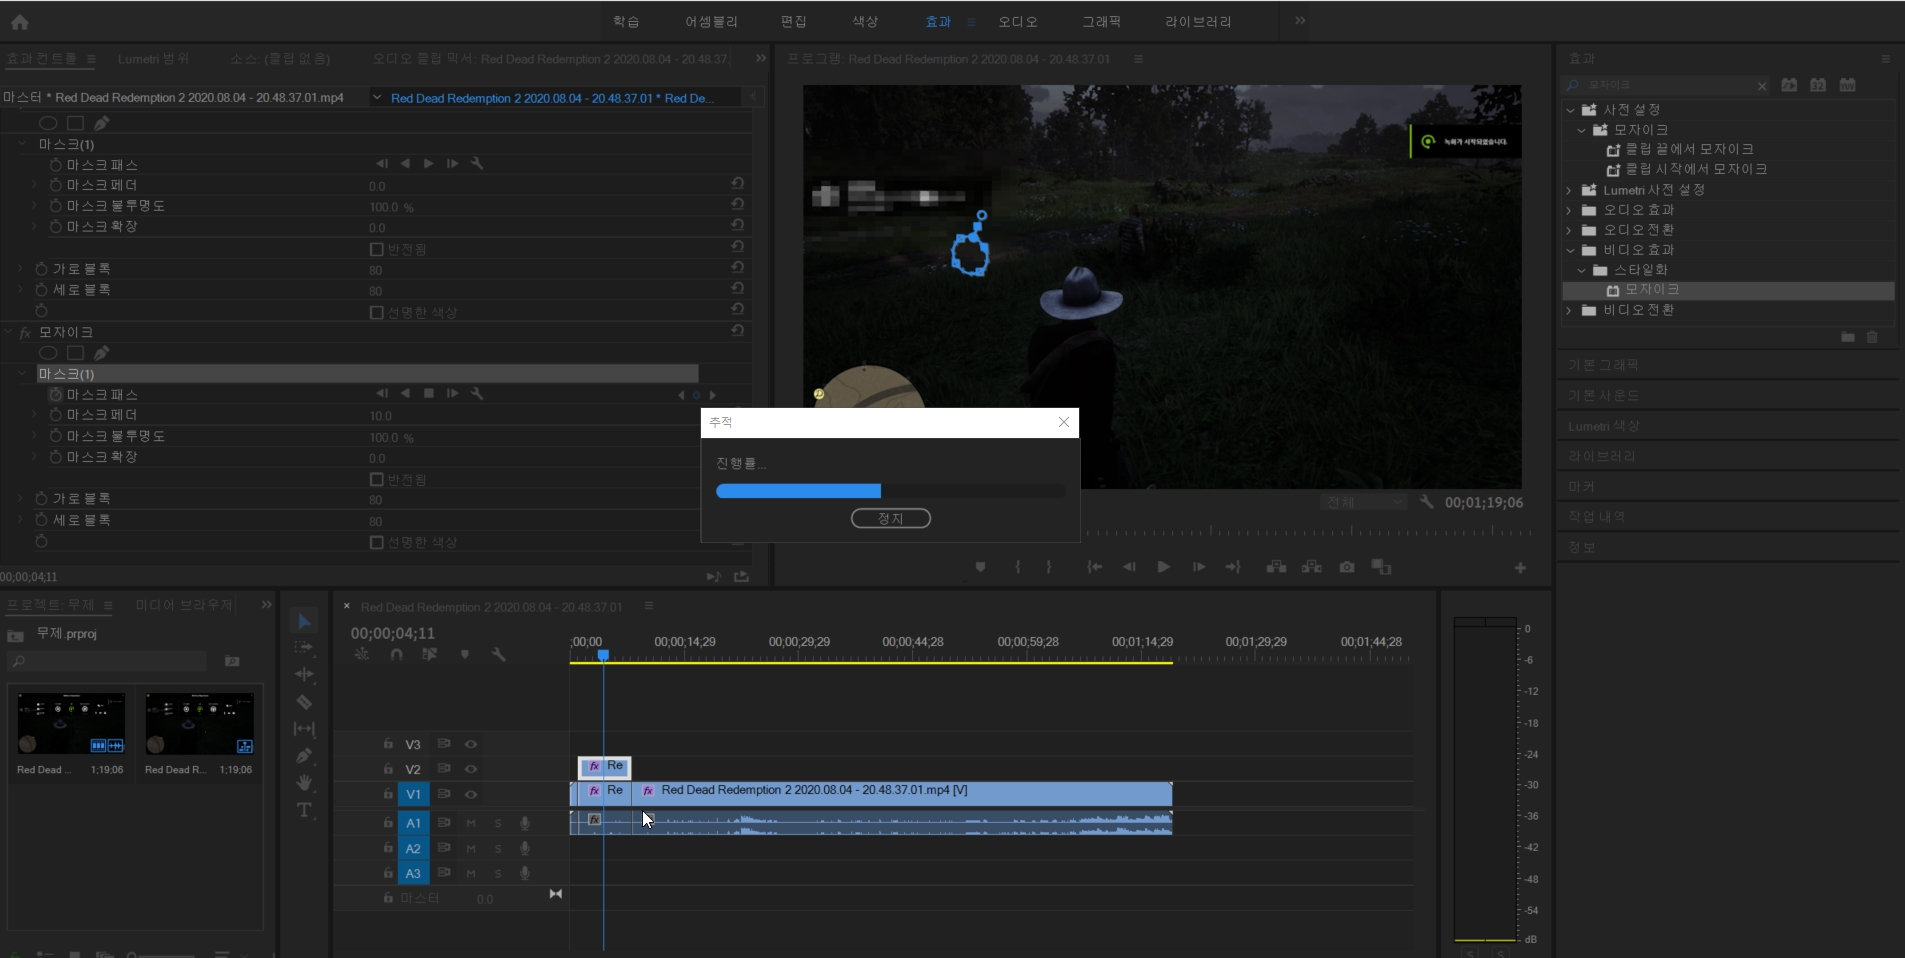
Task: Select first Red Dead project thumbnail
Action: [x=71, y=724]
